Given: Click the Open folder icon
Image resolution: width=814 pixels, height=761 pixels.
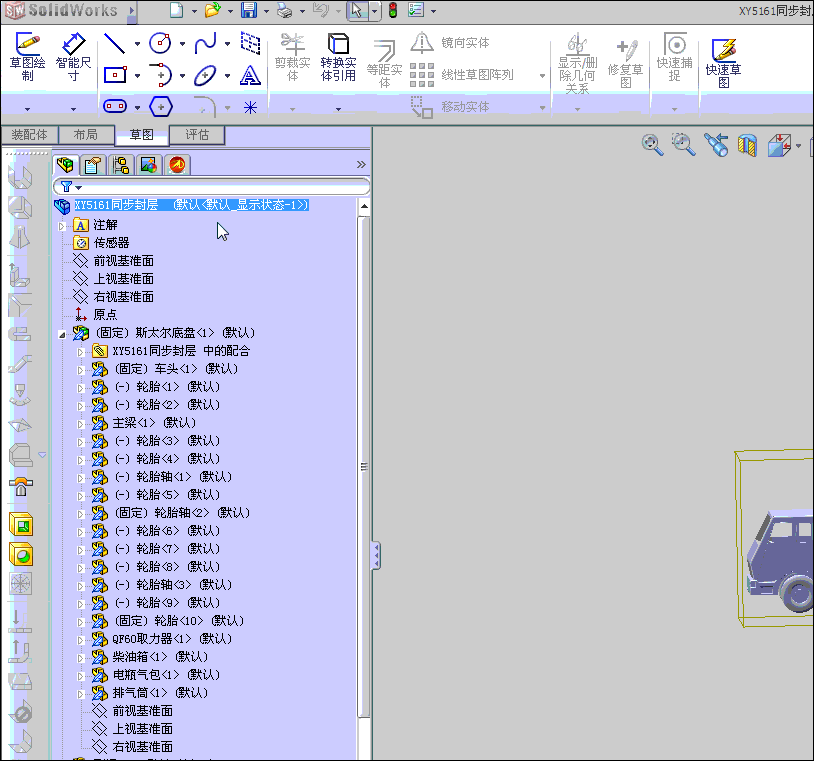Looking at the screenshot, I should (212, 10).
